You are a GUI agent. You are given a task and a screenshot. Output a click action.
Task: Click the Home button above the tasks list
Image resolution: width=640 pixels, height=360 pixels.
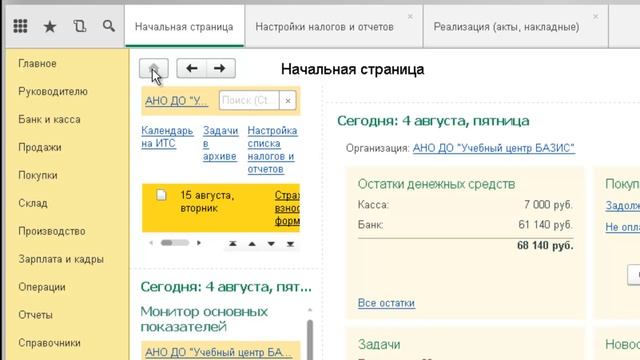pyautogui.click(x=153, y=68)
